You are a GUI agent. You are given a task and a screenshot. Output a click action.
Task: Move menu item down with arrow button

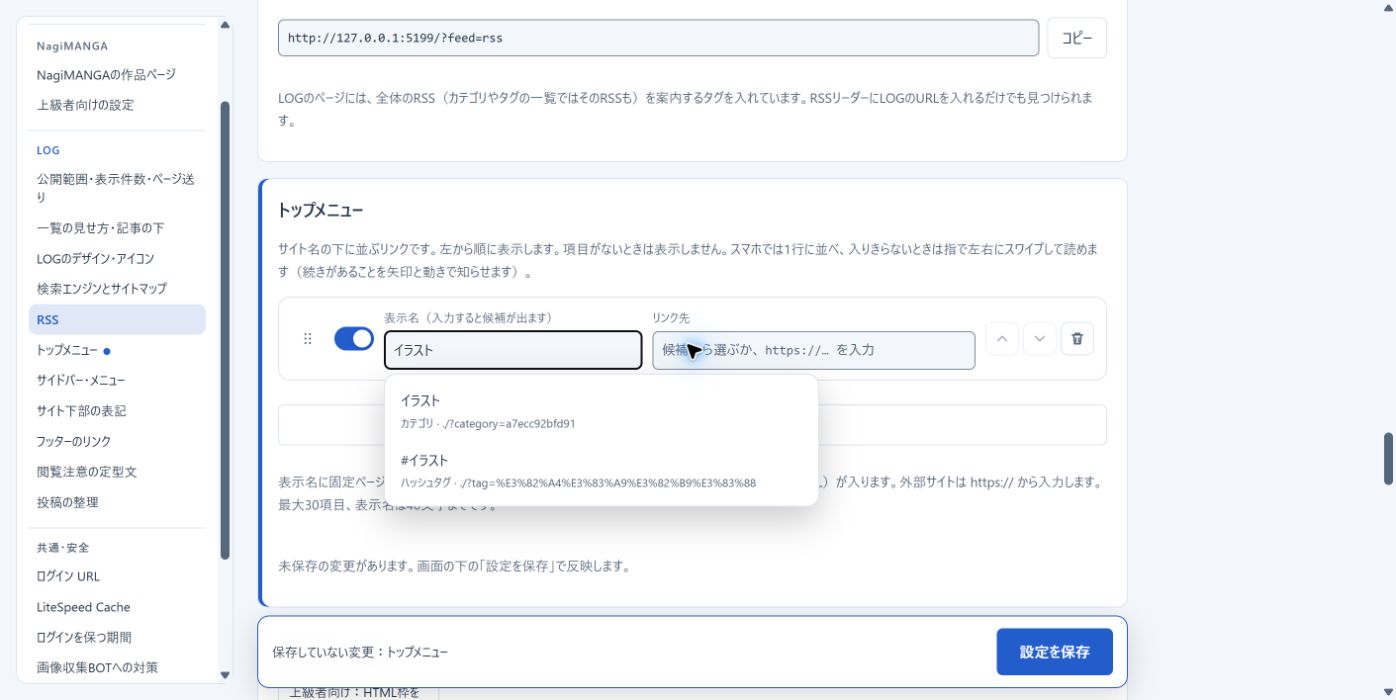pyautogui.click(x=1040, y=338)
